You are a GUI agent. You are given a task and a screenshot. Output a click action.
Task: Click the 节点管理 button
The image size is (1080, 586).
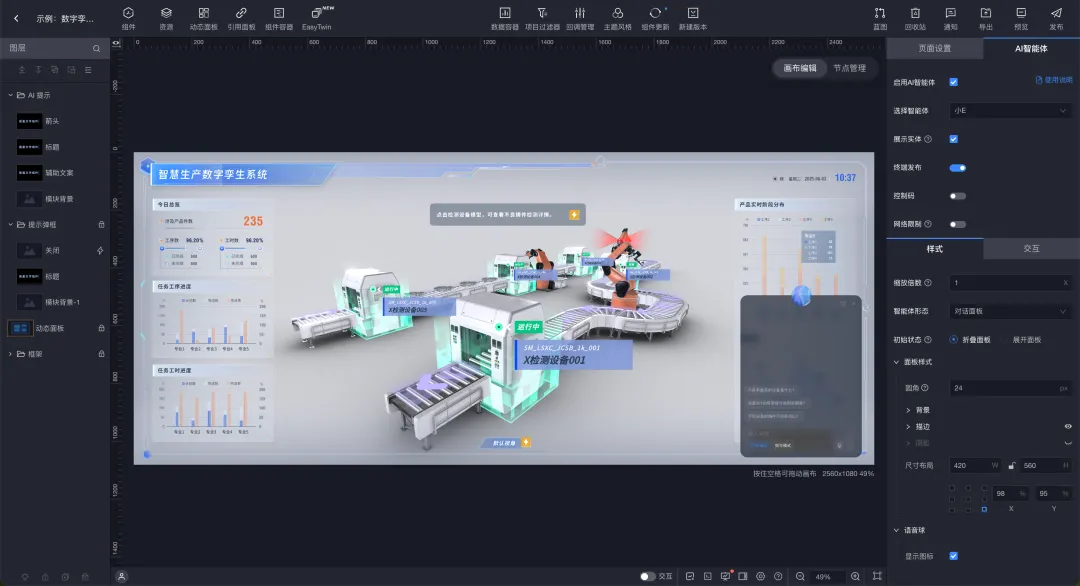coord(849,68)
